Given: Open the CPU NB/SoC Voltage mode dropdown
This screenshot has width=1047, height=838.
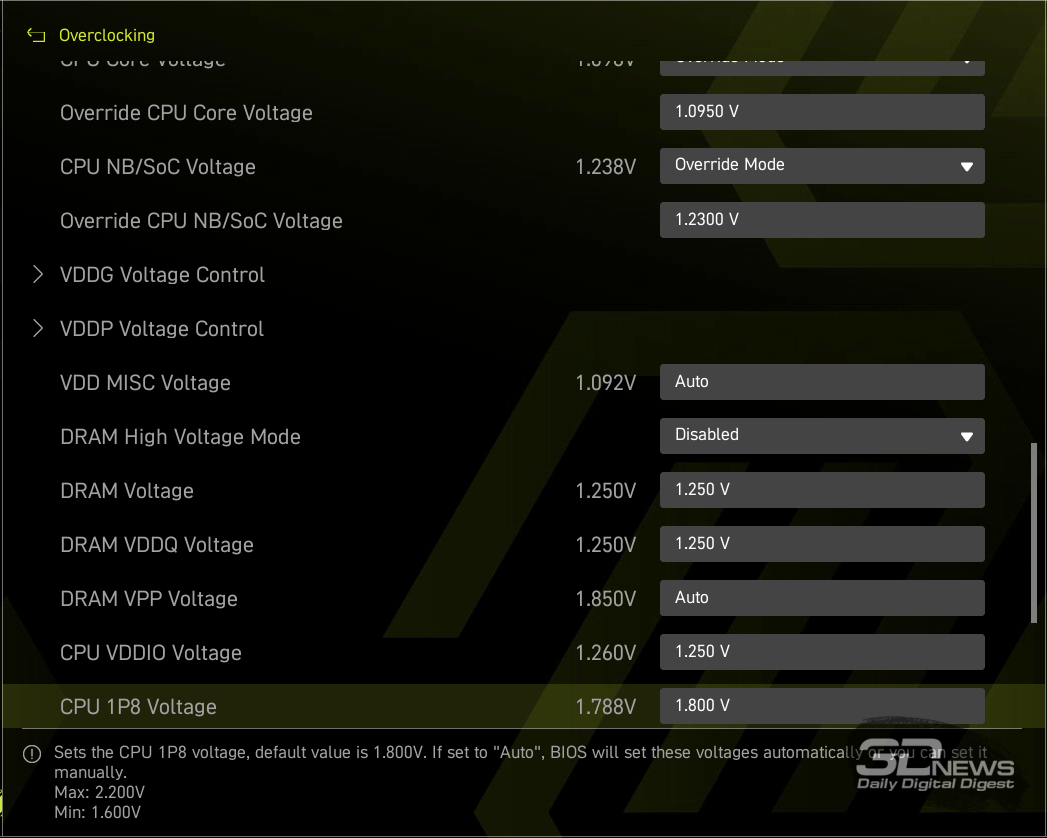Looking at the screenshot, I should (x=821, y=165).
